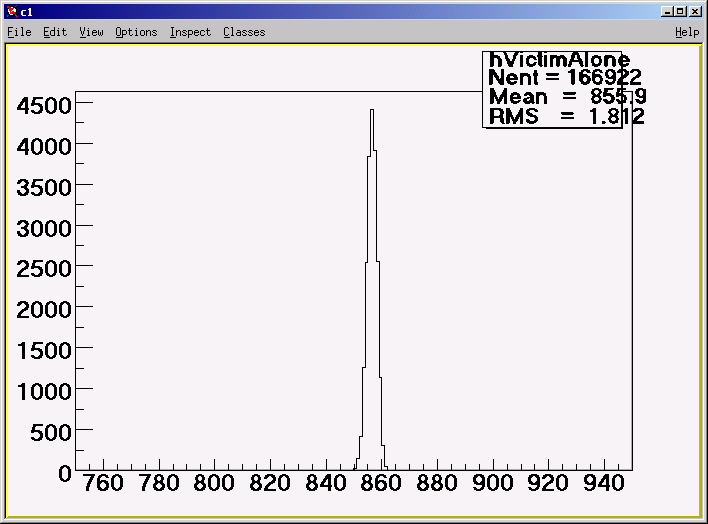Click the x-axis label 900
The width and height of the screenshot is (708, 524).
pos(493,483)
